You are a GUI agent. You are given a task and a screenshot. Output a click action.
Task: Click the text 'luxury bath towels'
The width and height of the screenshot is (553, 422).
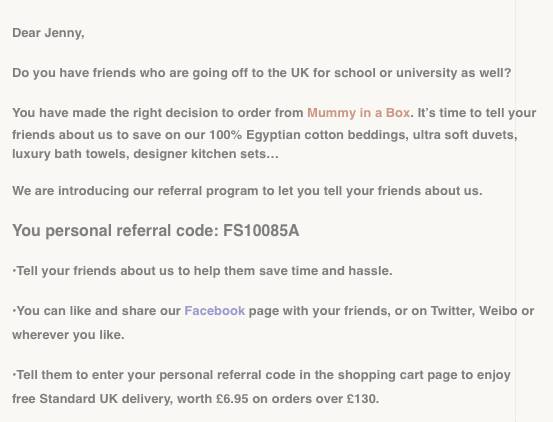tap(71, 154)
